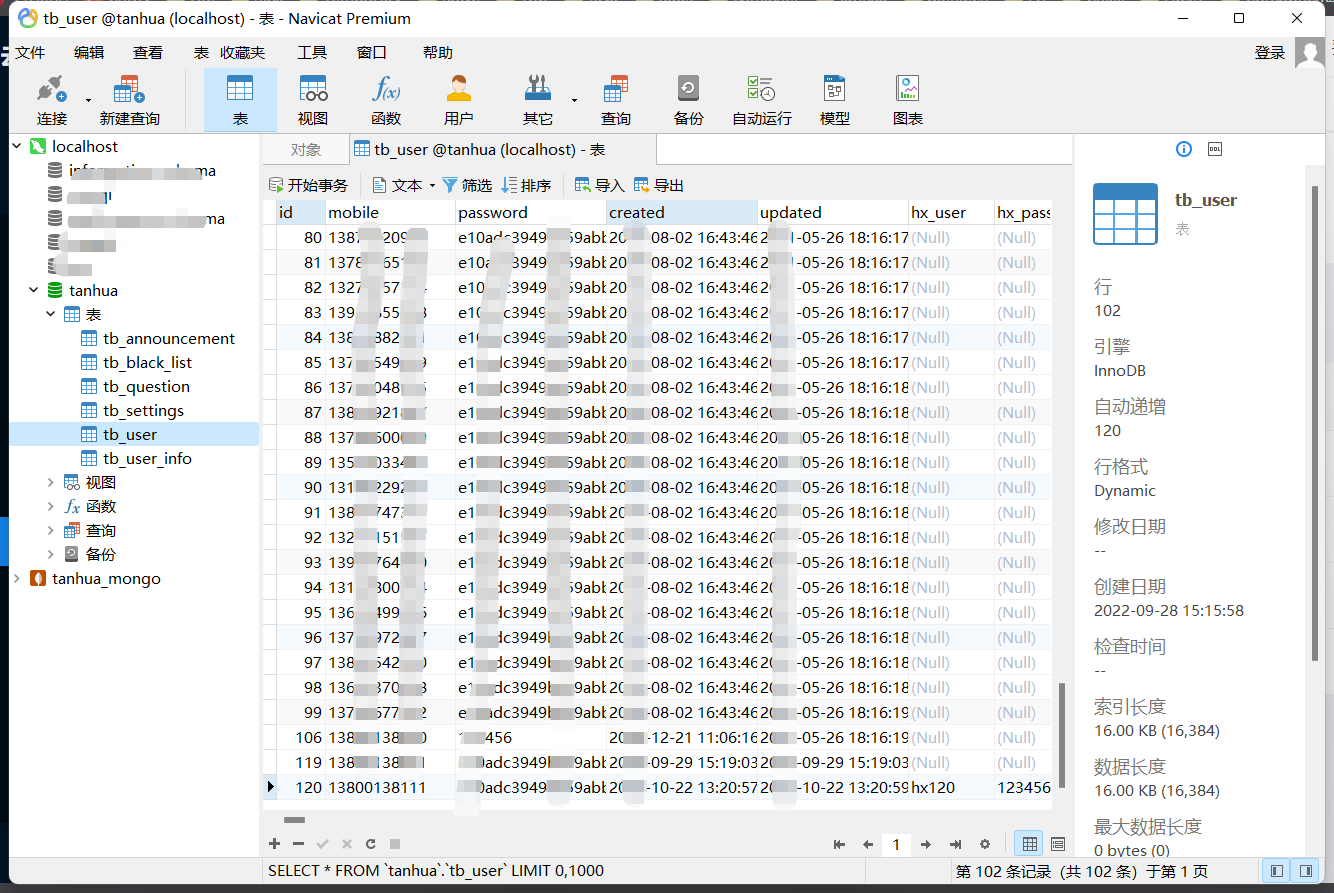Open the 模型 (Model) toolbar icon
1334x893 pixels.
(x=834, y=101)
